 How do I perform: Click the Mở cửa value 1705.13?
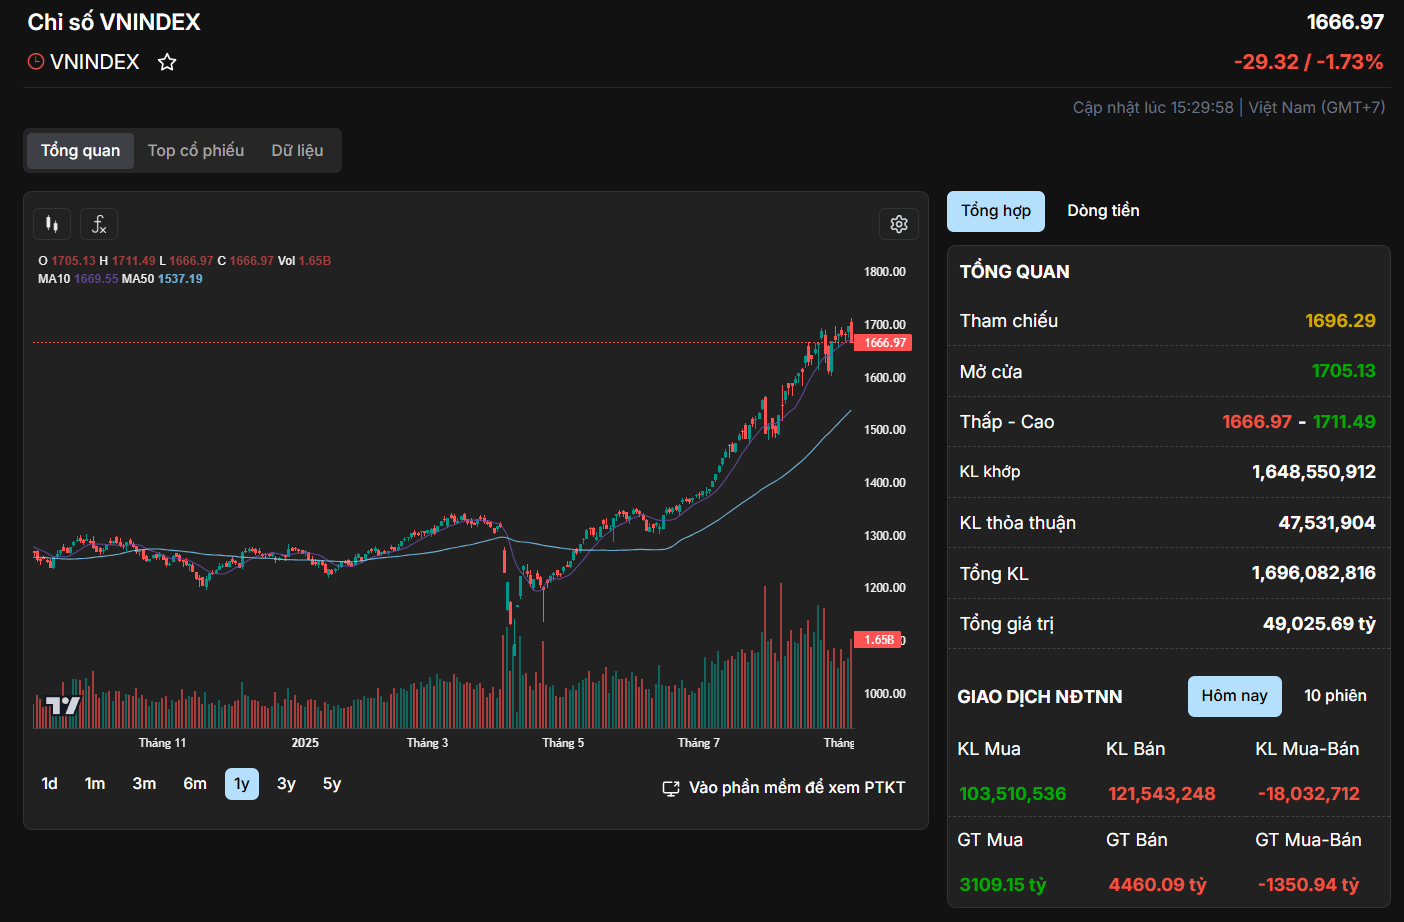(x=1343, y=371)
